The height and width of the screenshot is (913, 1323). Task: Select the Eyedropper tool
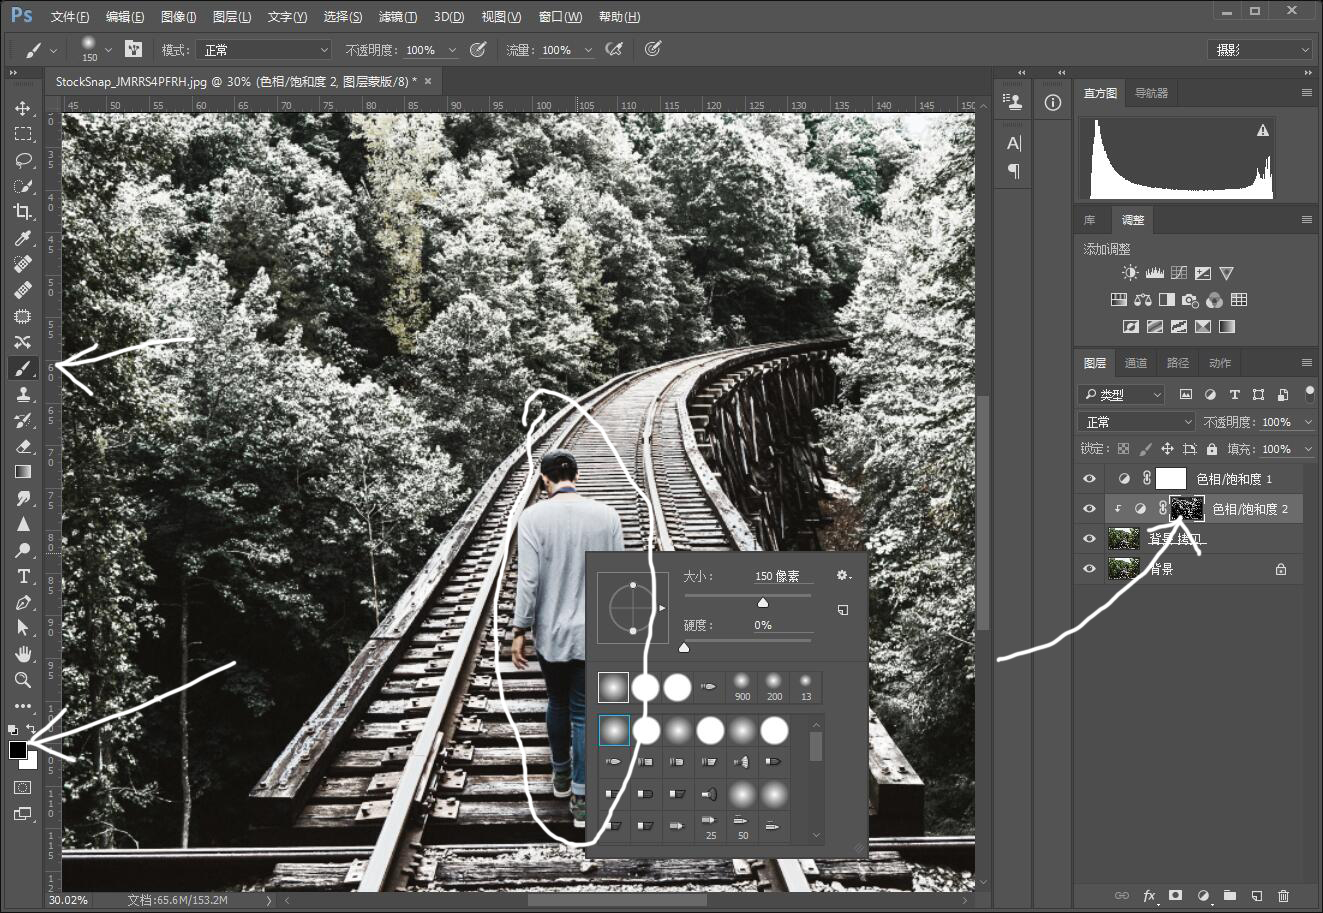click(x=22, y=238)
